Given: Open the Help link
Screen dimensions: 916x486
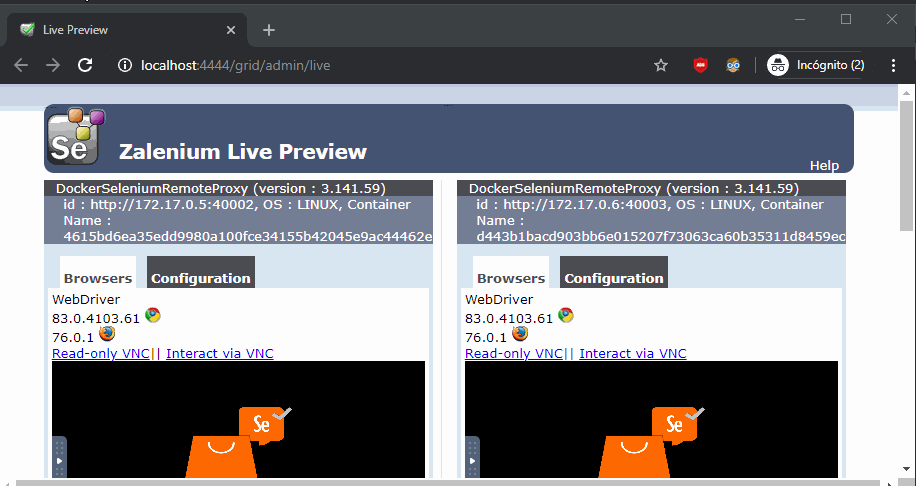Looking at the screenshot, I should click(x=824, y=165).
